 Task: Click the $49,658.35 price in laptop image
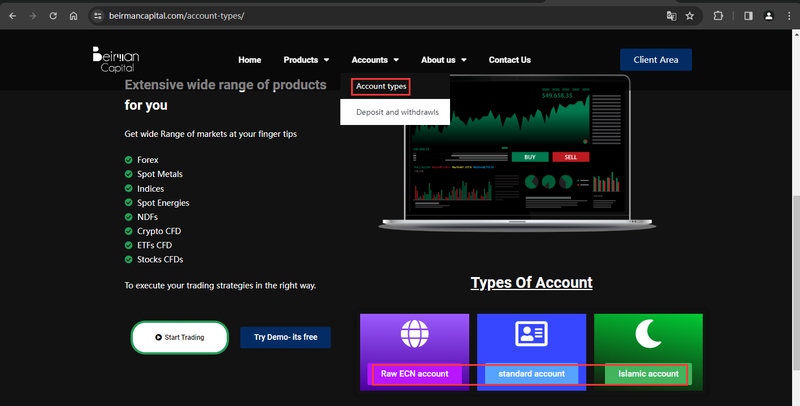(x=557, y=95)
